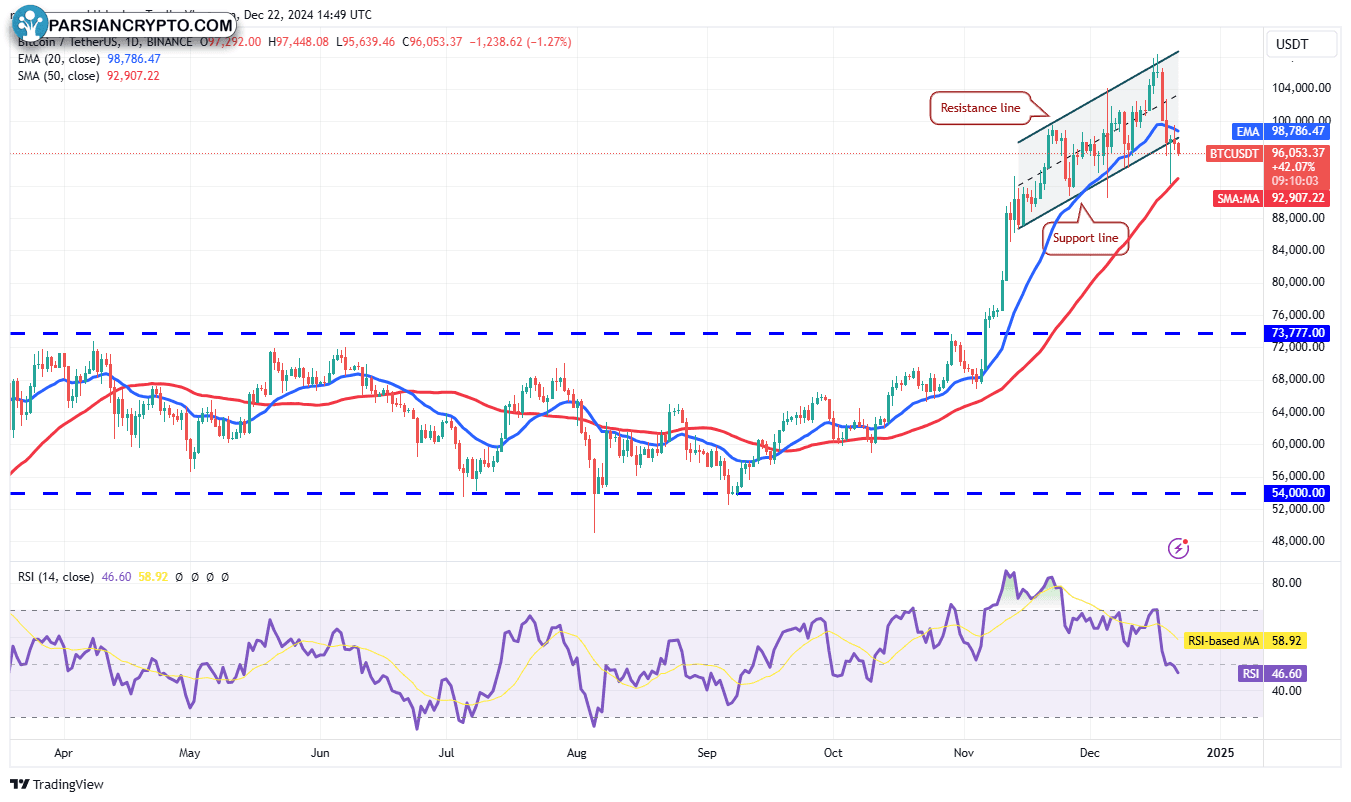Select the RSI (14, close) legend entry
The image size is (1351, 802).
pos(56,577)
